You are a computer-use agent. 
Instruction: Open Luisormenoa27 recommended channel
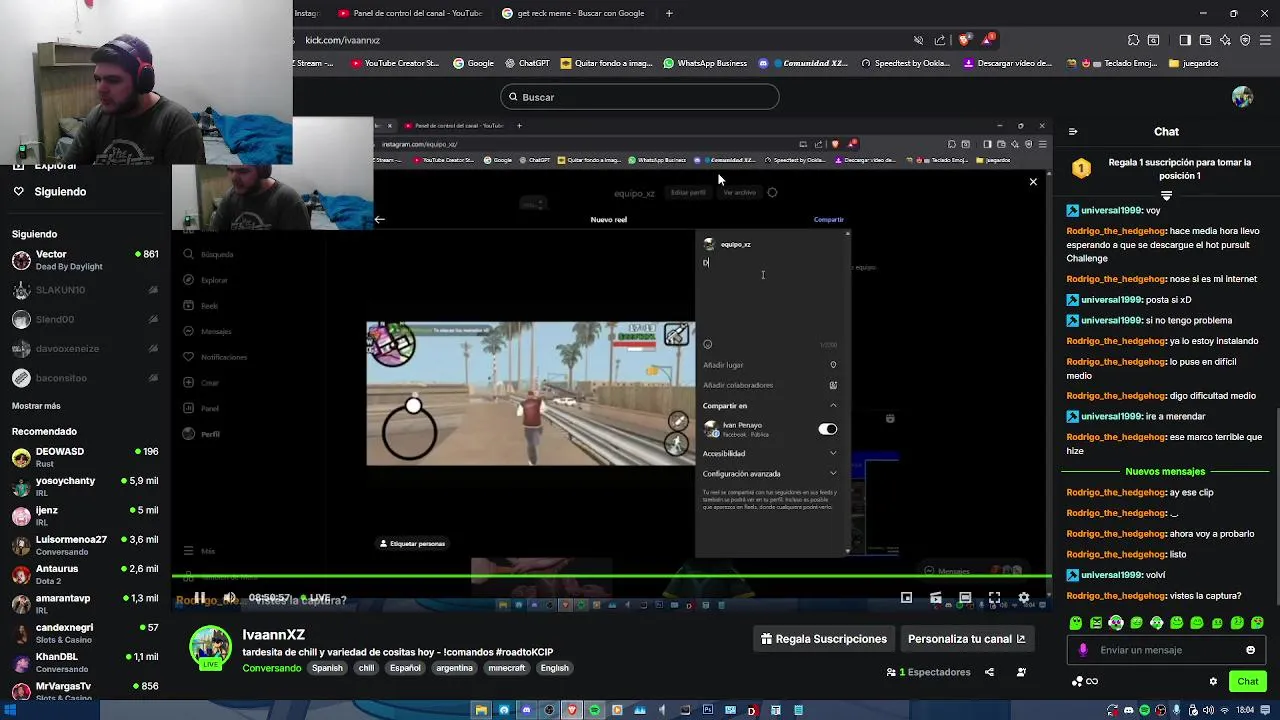click(x=85, y=545)
